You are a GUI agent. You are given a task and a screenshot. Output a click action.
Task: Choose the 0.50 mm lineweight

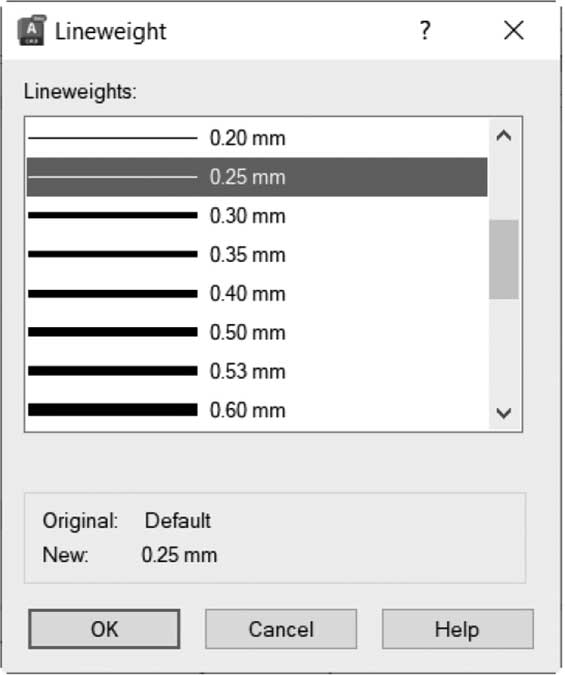coord(257,332)
